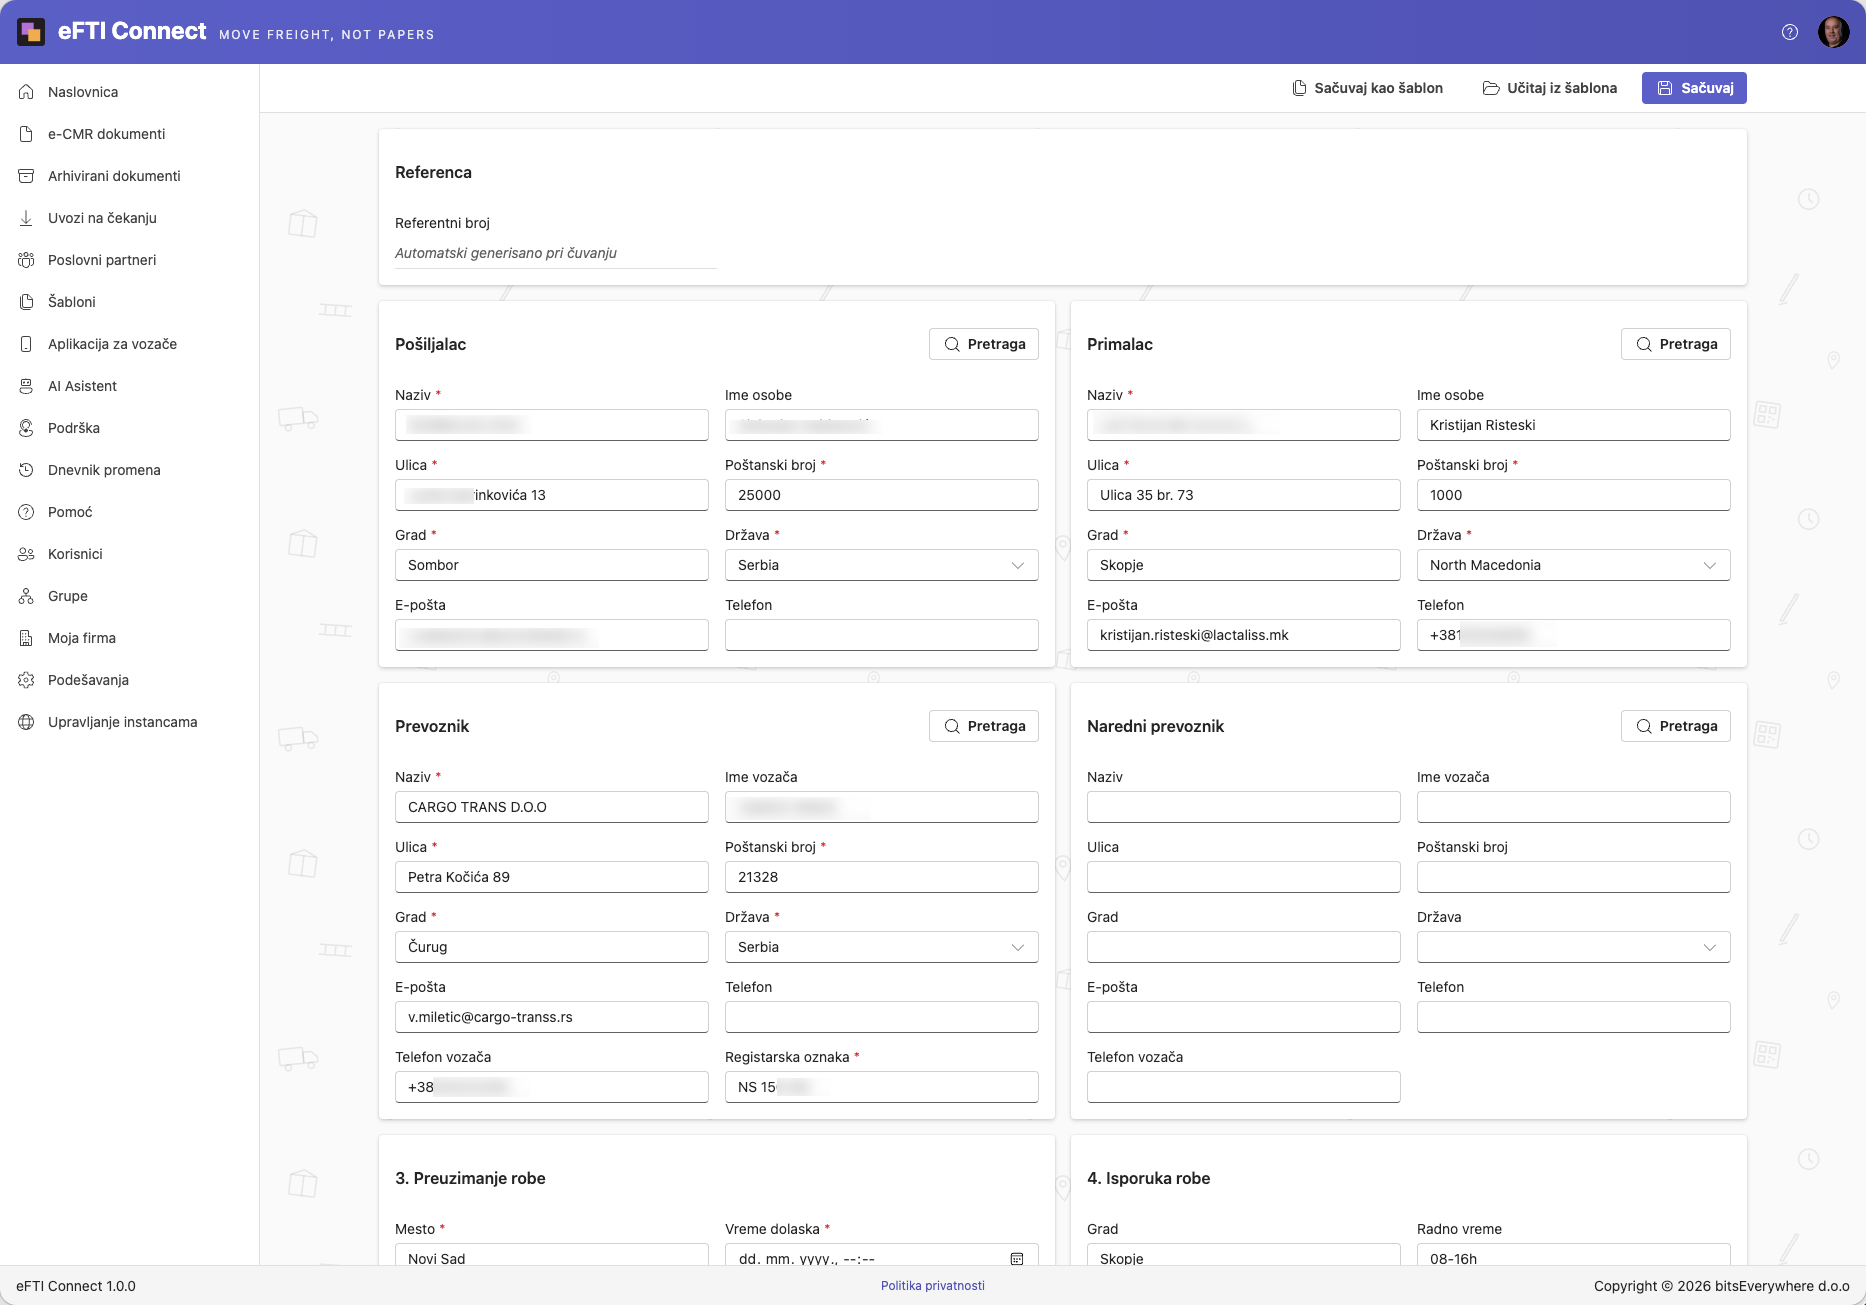Click the Registarska oznaka field

882,1087
